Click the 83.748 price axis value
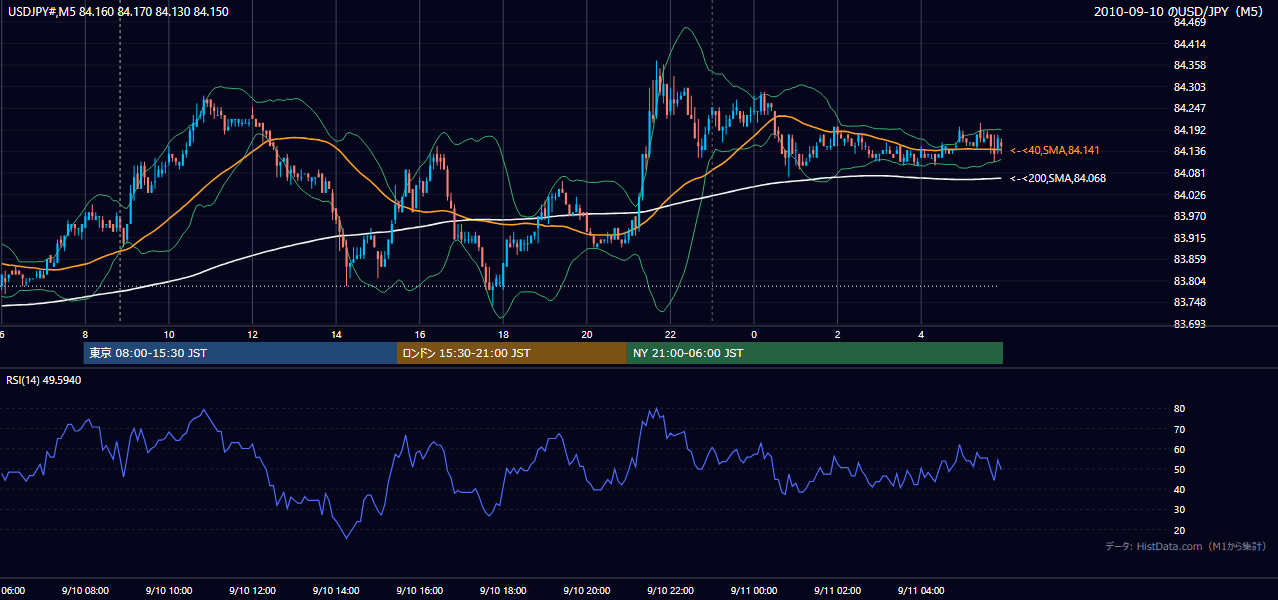 (x=1189, y=302)
